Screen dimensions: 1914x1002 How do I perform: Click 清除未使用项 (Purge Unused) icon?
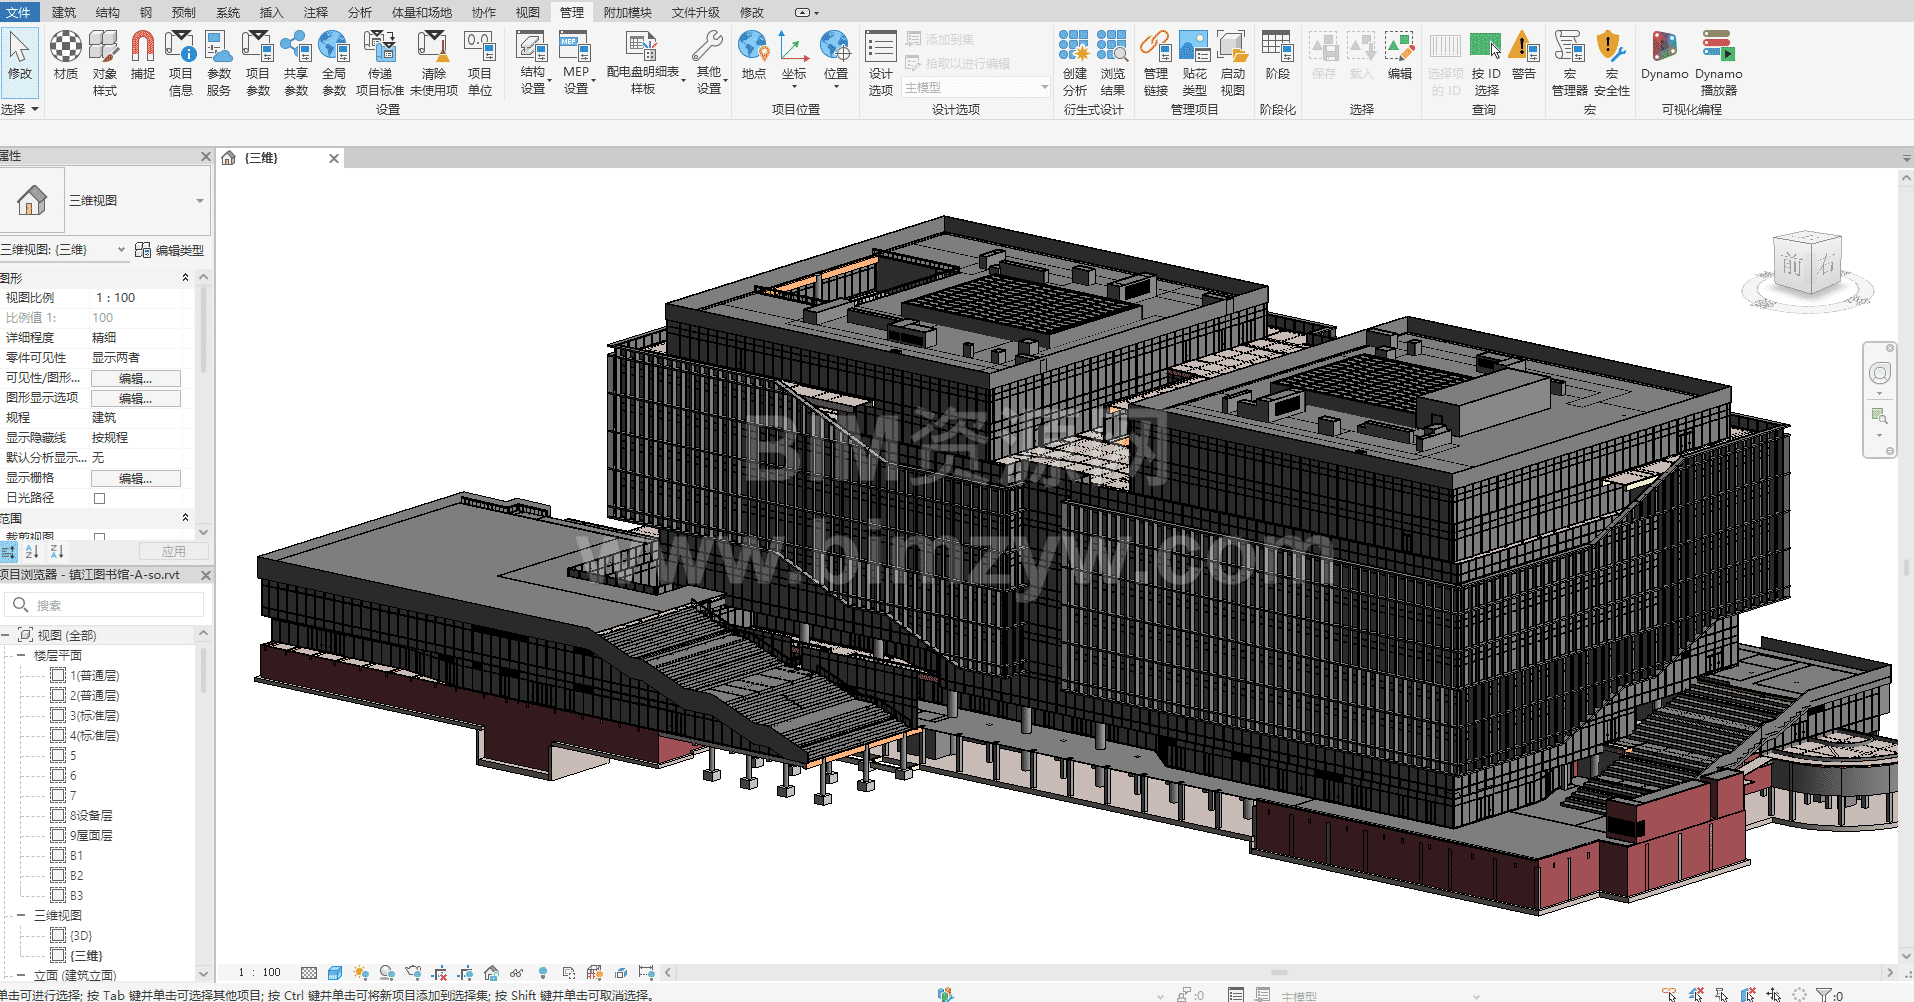(433, 62)
